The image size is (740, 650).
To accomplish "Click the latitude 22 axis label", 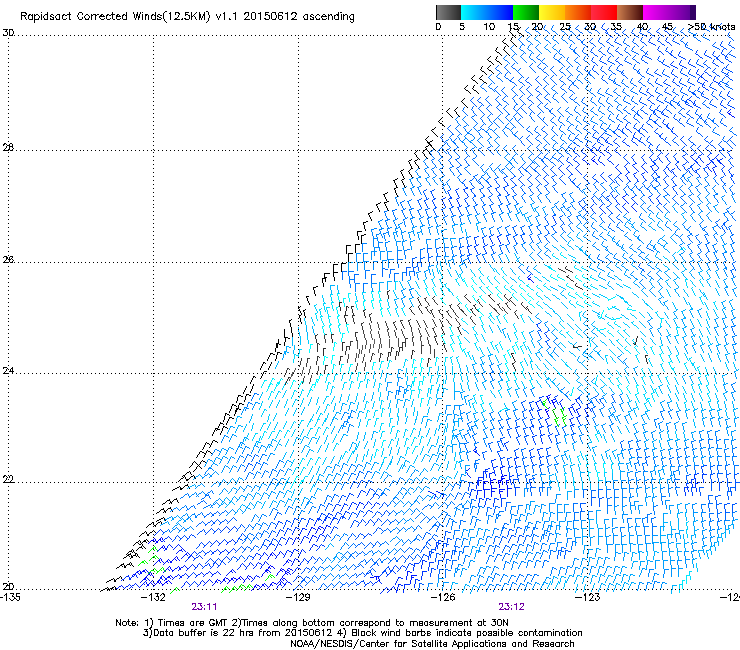I will (x=8, y=479).
